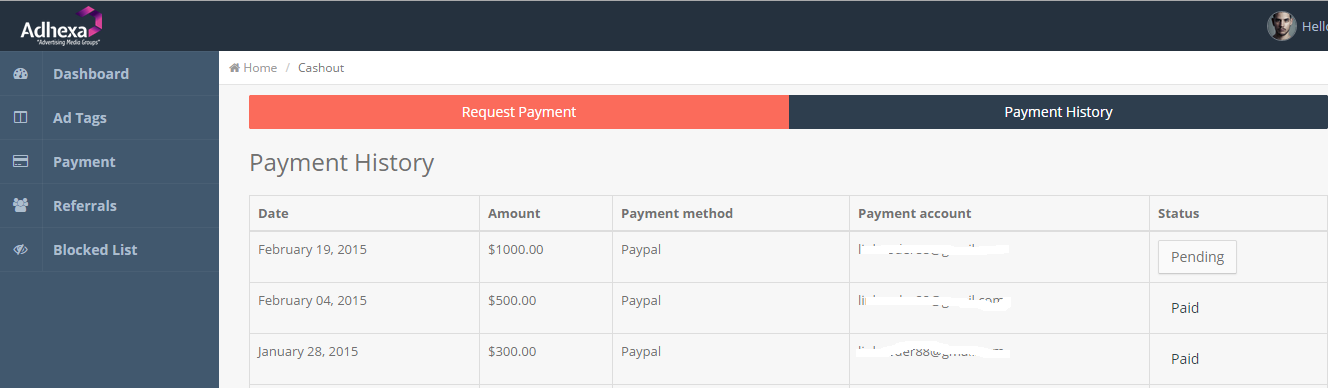Click the Cashout breadcrumb item
Screen dimensions: 1328x388
point(321,68)
